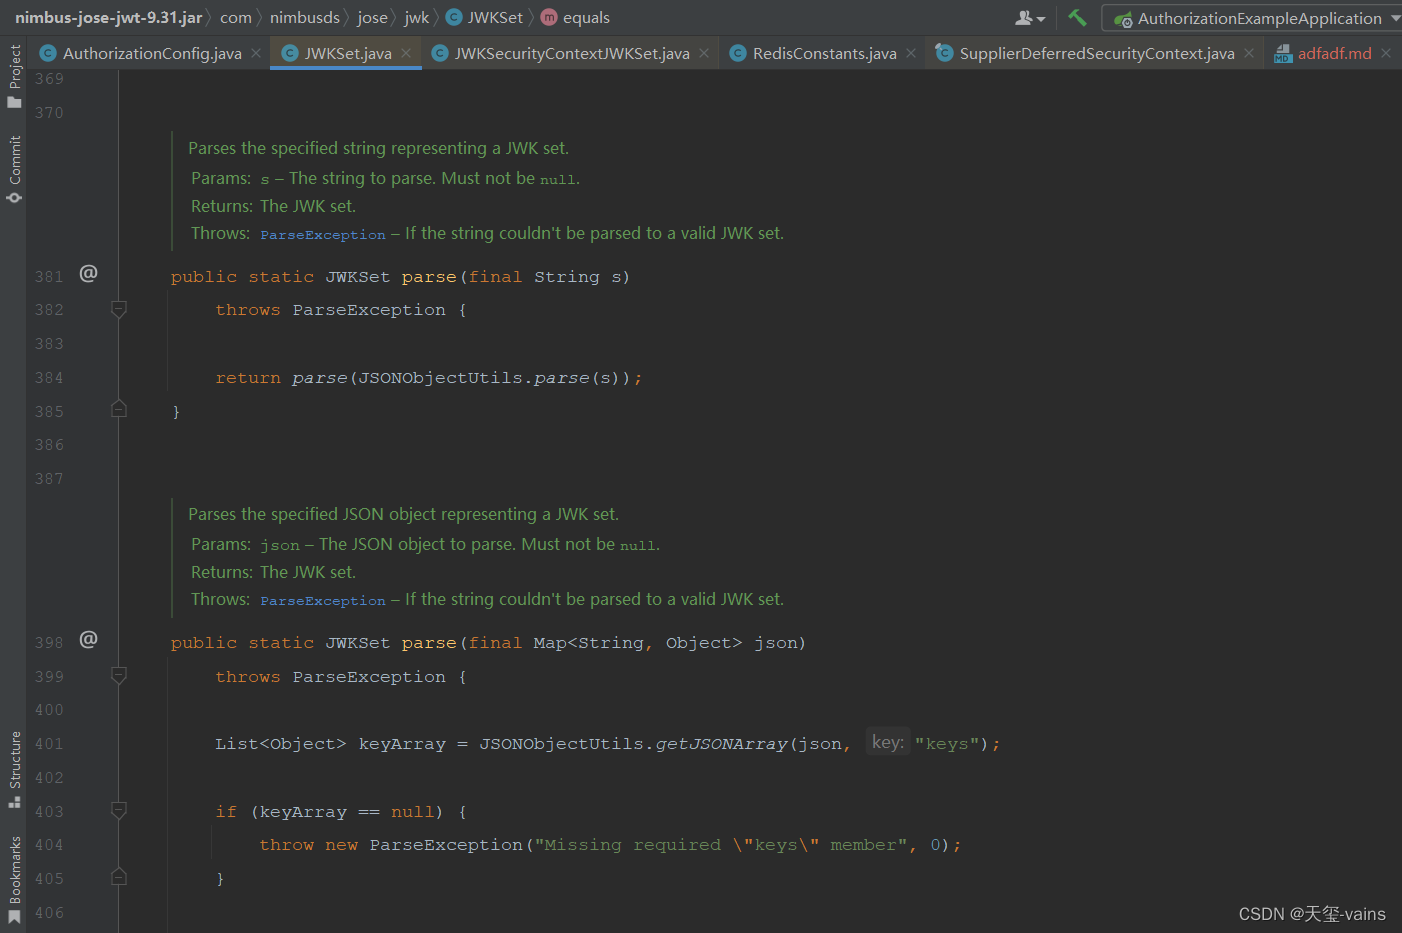
Task: Open the Project tool window
Action: pos(14,76)
